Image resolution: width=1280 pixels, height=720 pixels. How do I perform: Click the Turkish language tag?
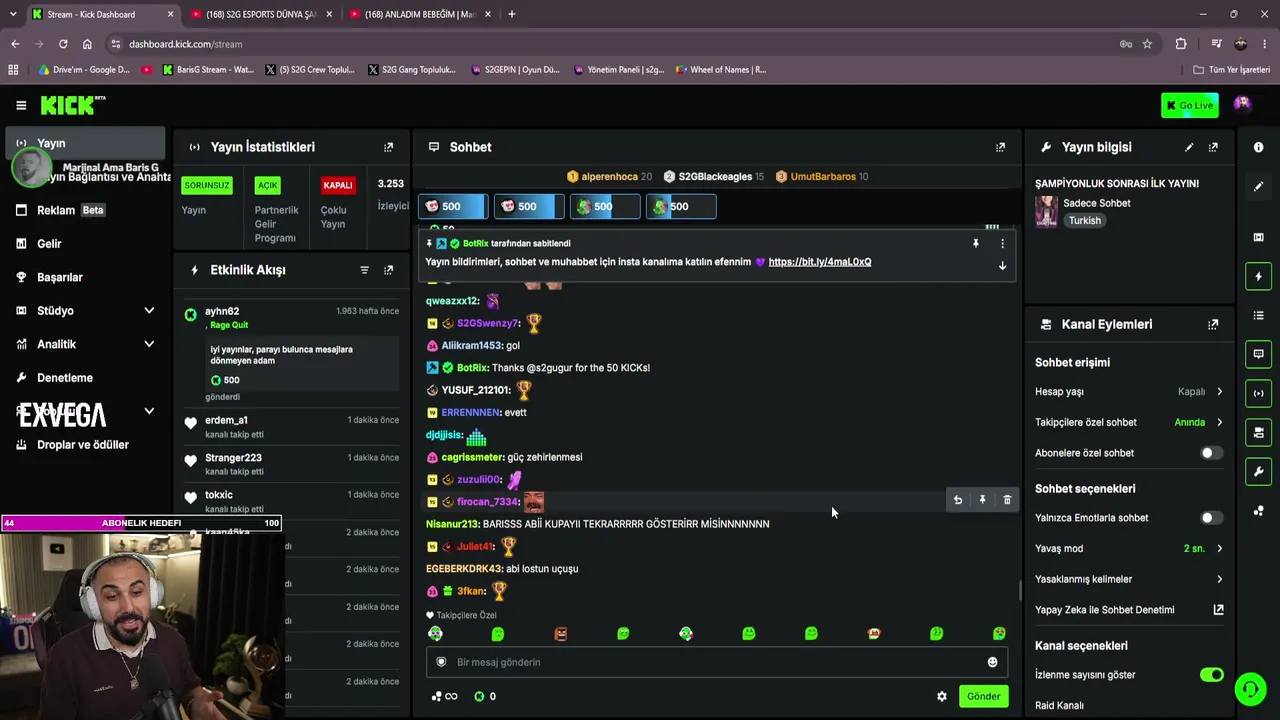(1084, 221)
